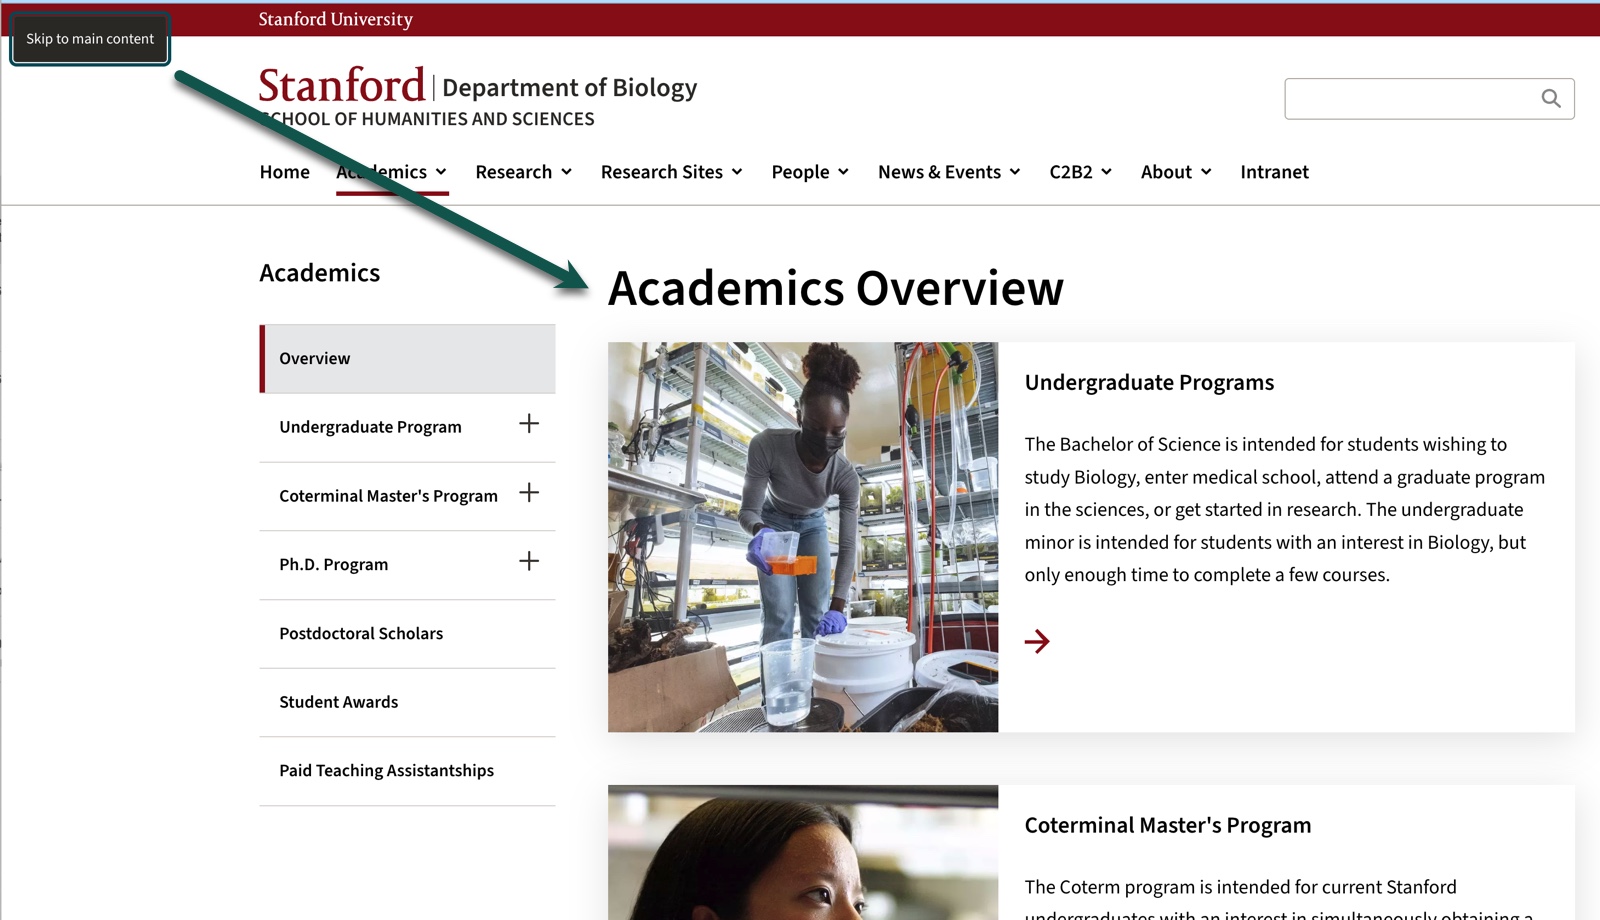The width and height of the screenshot is (1600, 920).
Task: Go to the Home page
Action: click(x=285, y=172)
